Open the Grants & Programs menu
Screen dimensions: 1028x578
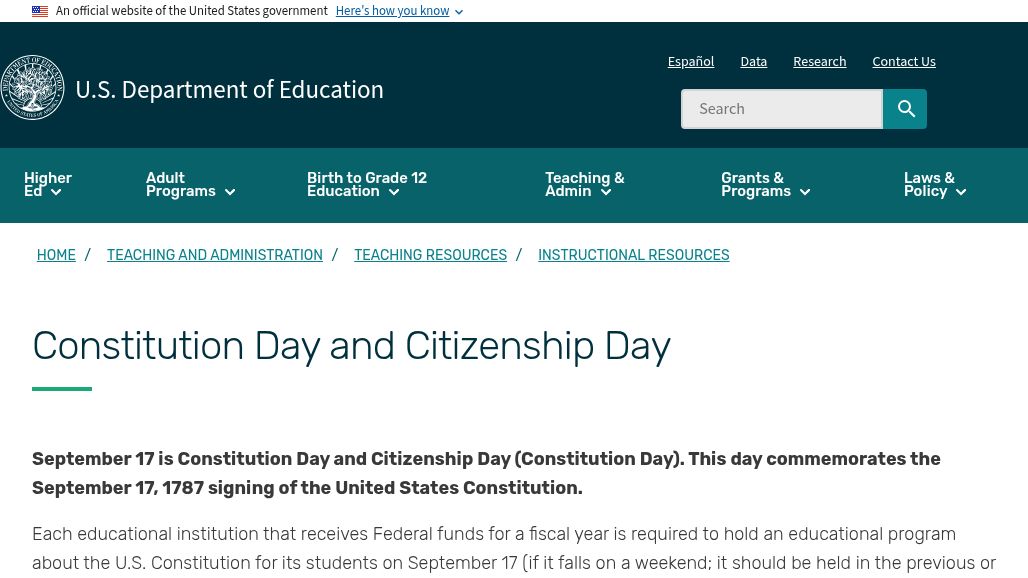coord(766,185)
